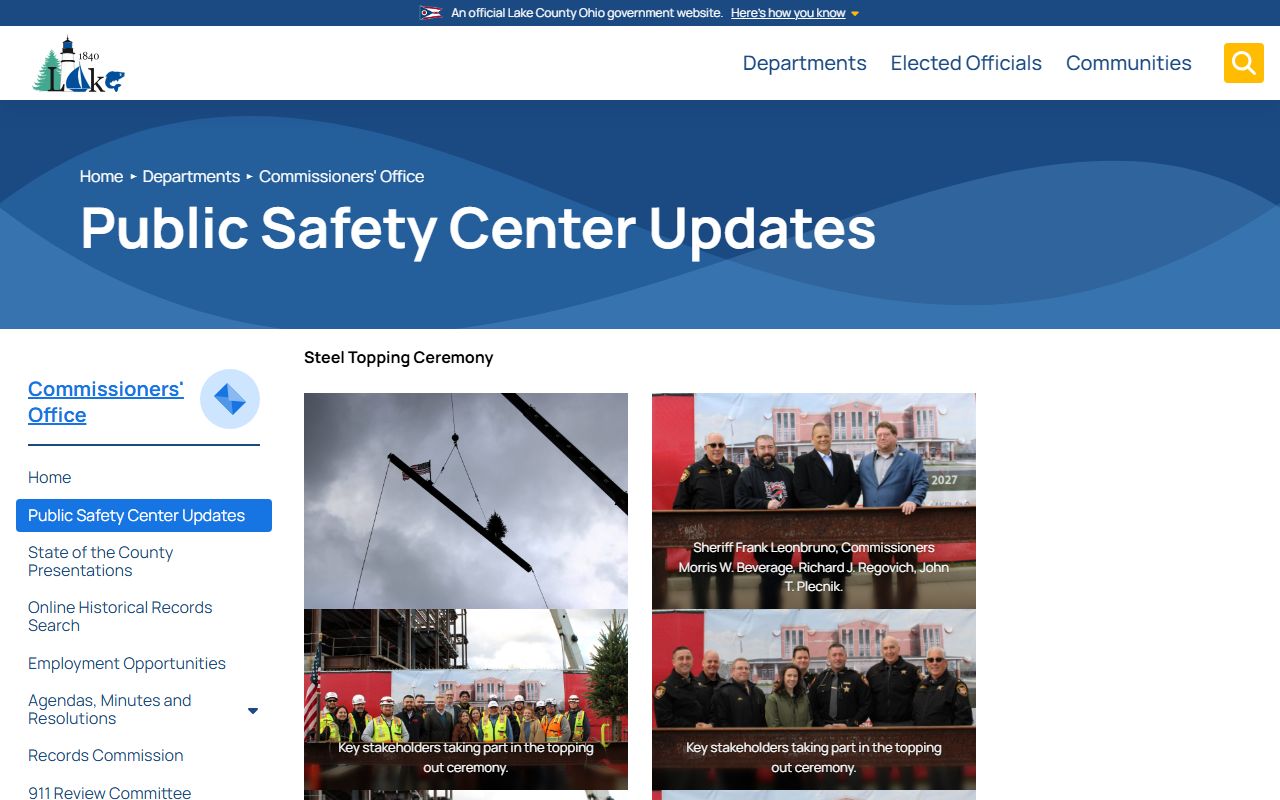Click the Steel Topping Ceremony heading
This screenshot has height=800, width=1280.
399,358
